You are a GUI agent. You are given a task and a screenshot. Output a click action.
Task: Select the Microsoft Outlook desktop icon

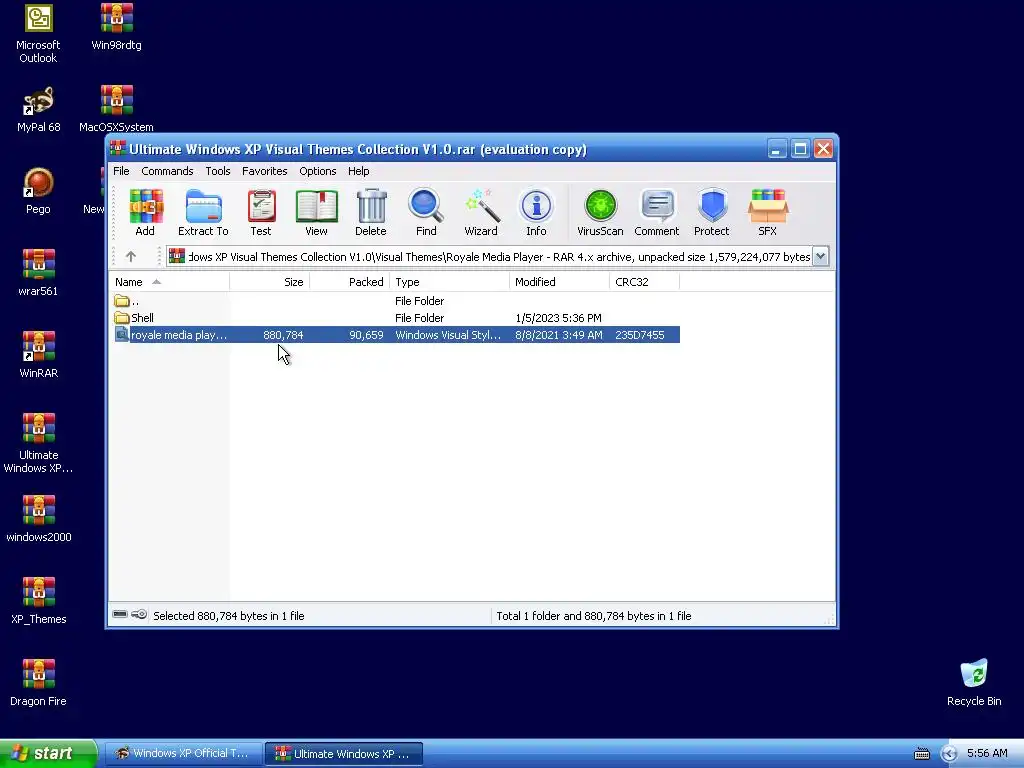point(38,34)
